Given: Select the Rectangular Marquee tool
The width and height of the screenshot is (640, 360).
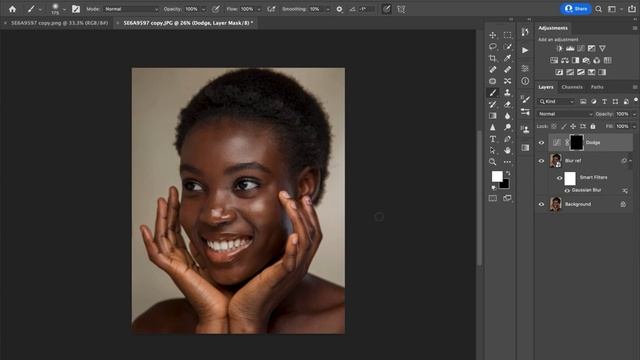Looking at the screenshot, I should pyautogui.click(x=507, y=35).
